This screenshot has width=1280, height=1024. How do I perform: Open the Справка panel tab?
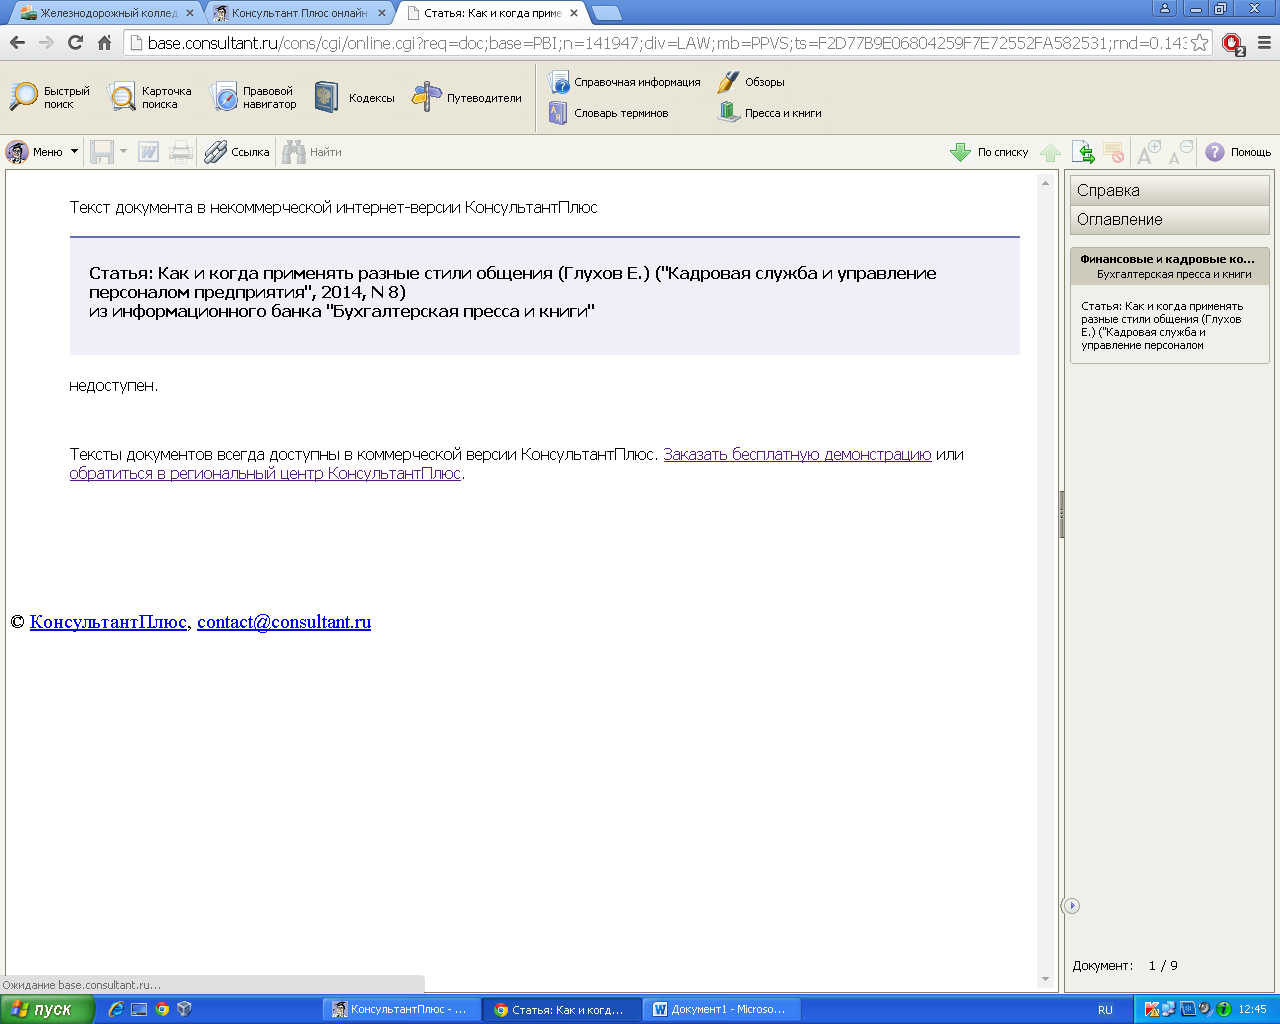pos(1169,190)
